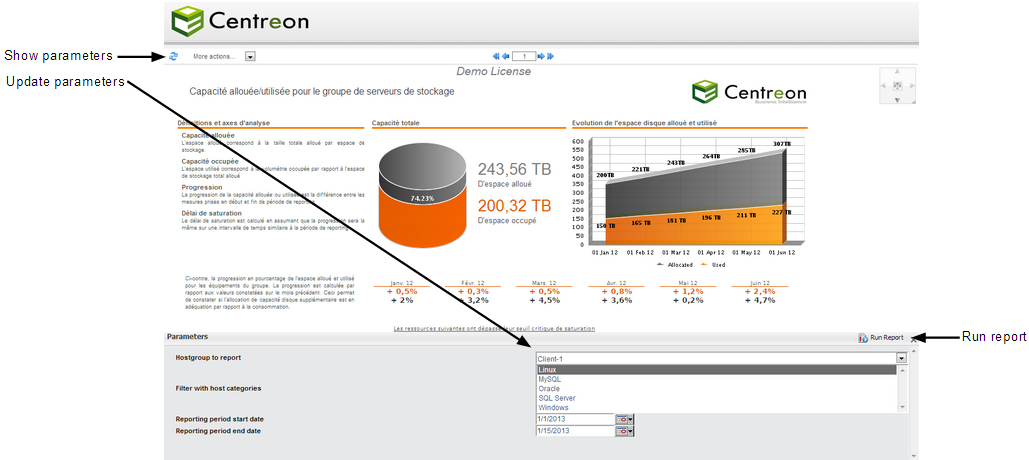This screenshot has width=1029, height=460.
Task: Click the saturation threshold resources link
Action: (494, 328)
